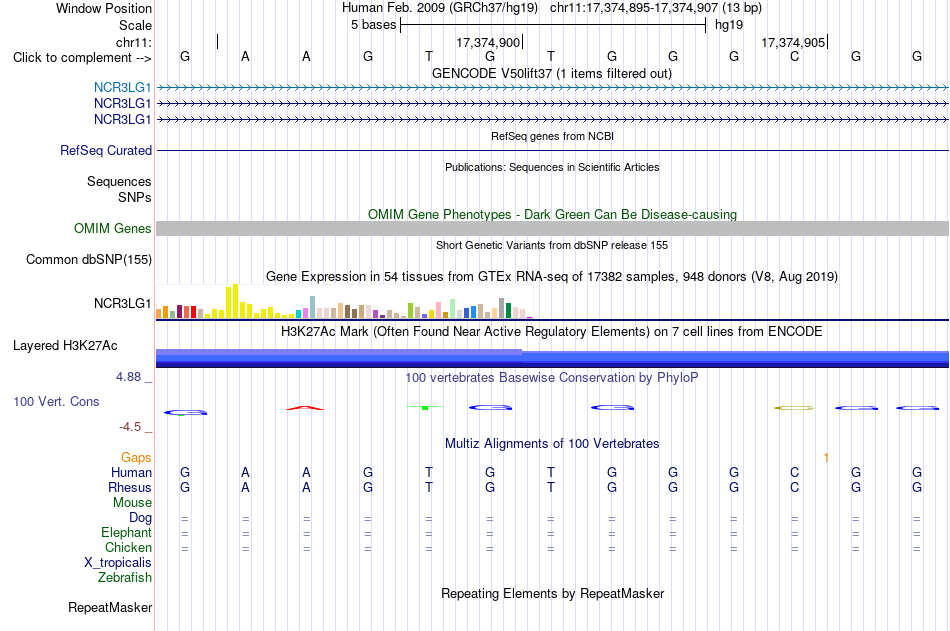
Task: Click the Window Position label
Action: pyautogui.click(x=104, y=8)
